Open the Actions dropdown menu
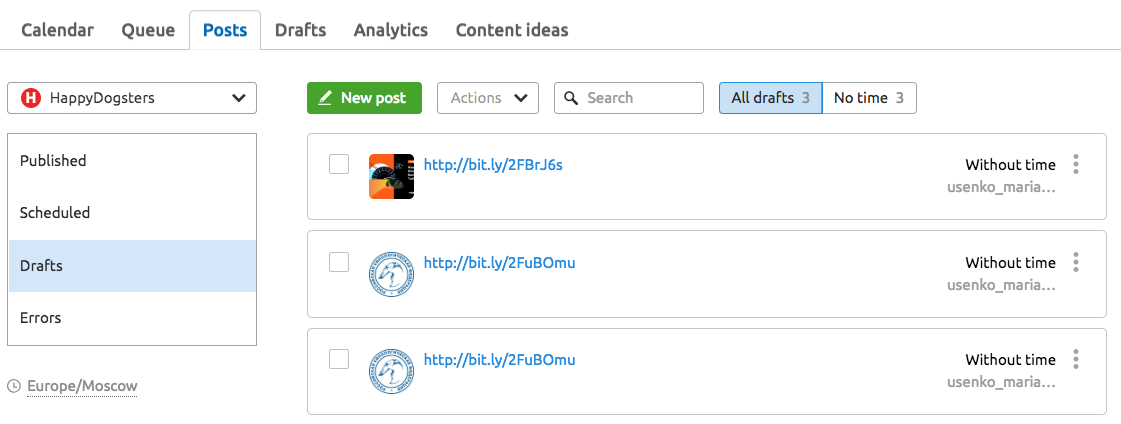Image resolution: width=1121 pixels, height=424 pixels. (x=488, y=98)
